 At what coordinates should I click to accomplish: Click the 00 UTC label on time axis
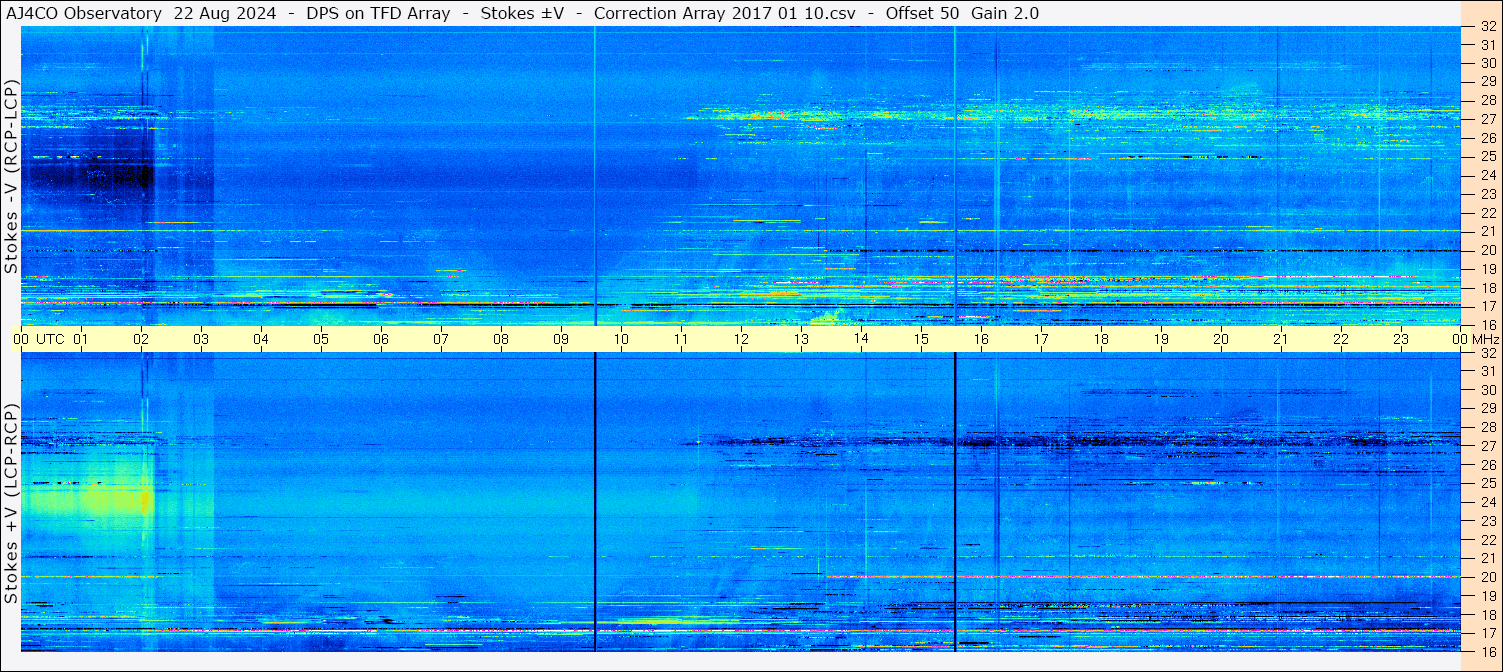pos(39,339)
